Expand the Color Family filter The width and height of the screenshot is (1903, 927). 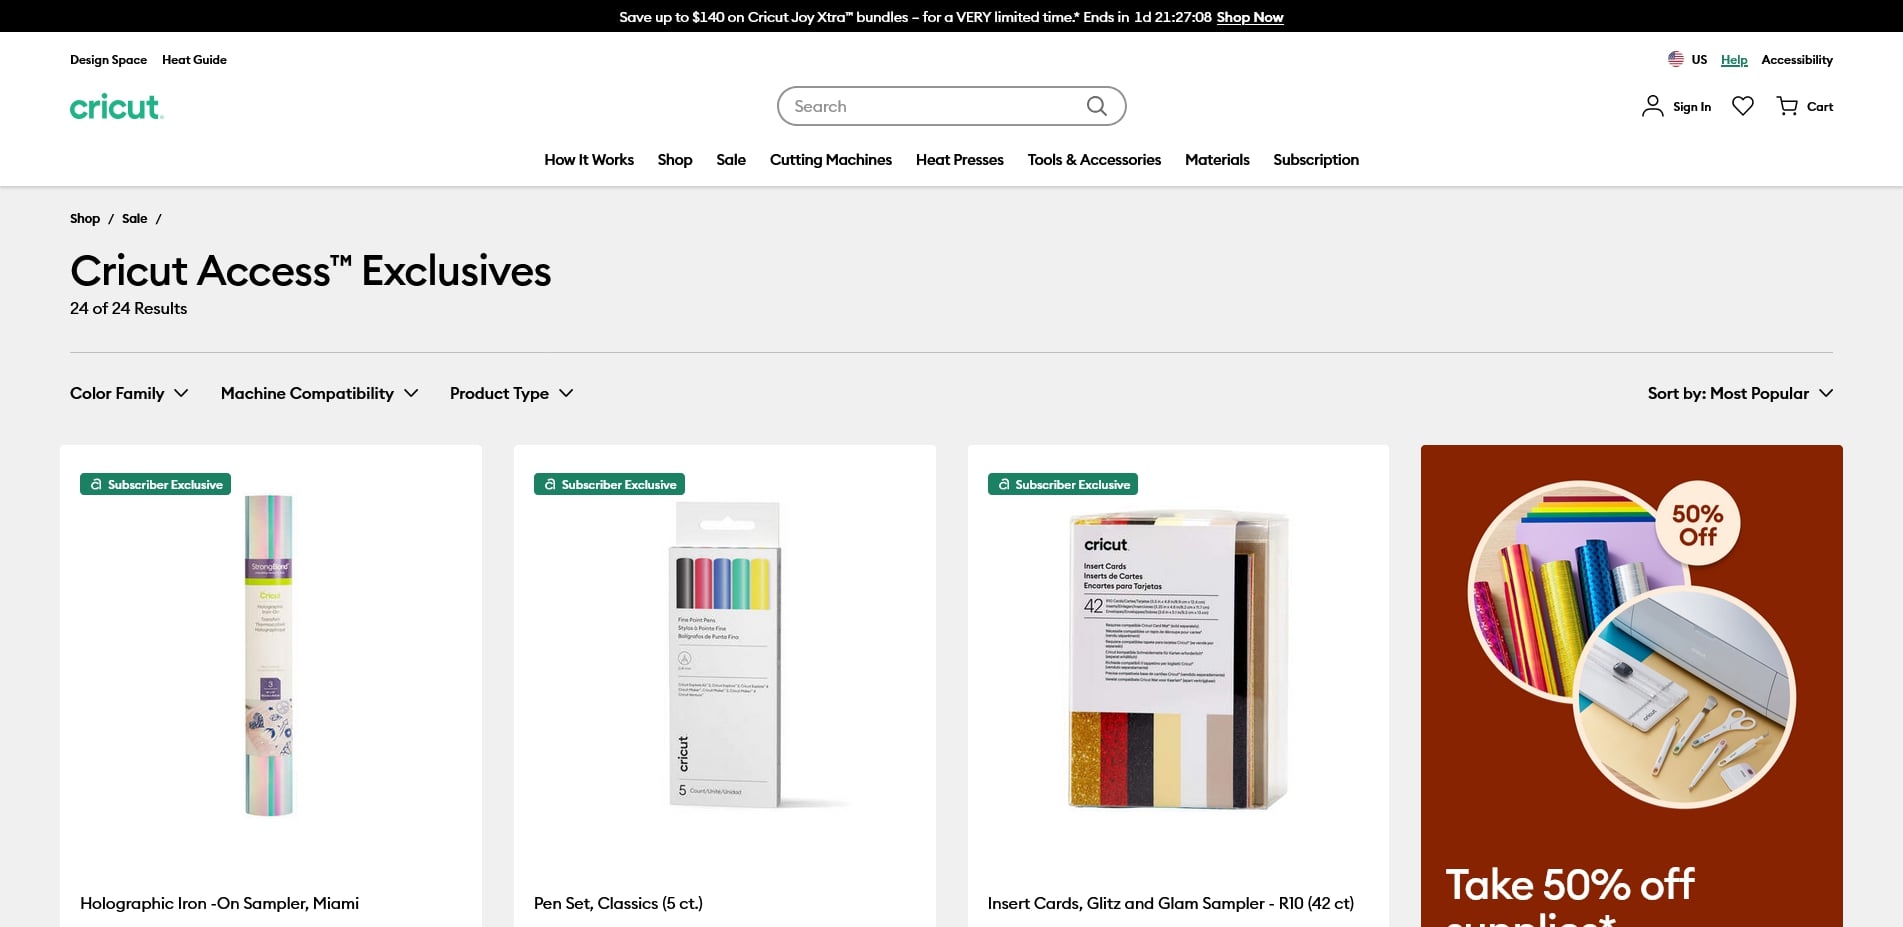[x=129, y=393]
